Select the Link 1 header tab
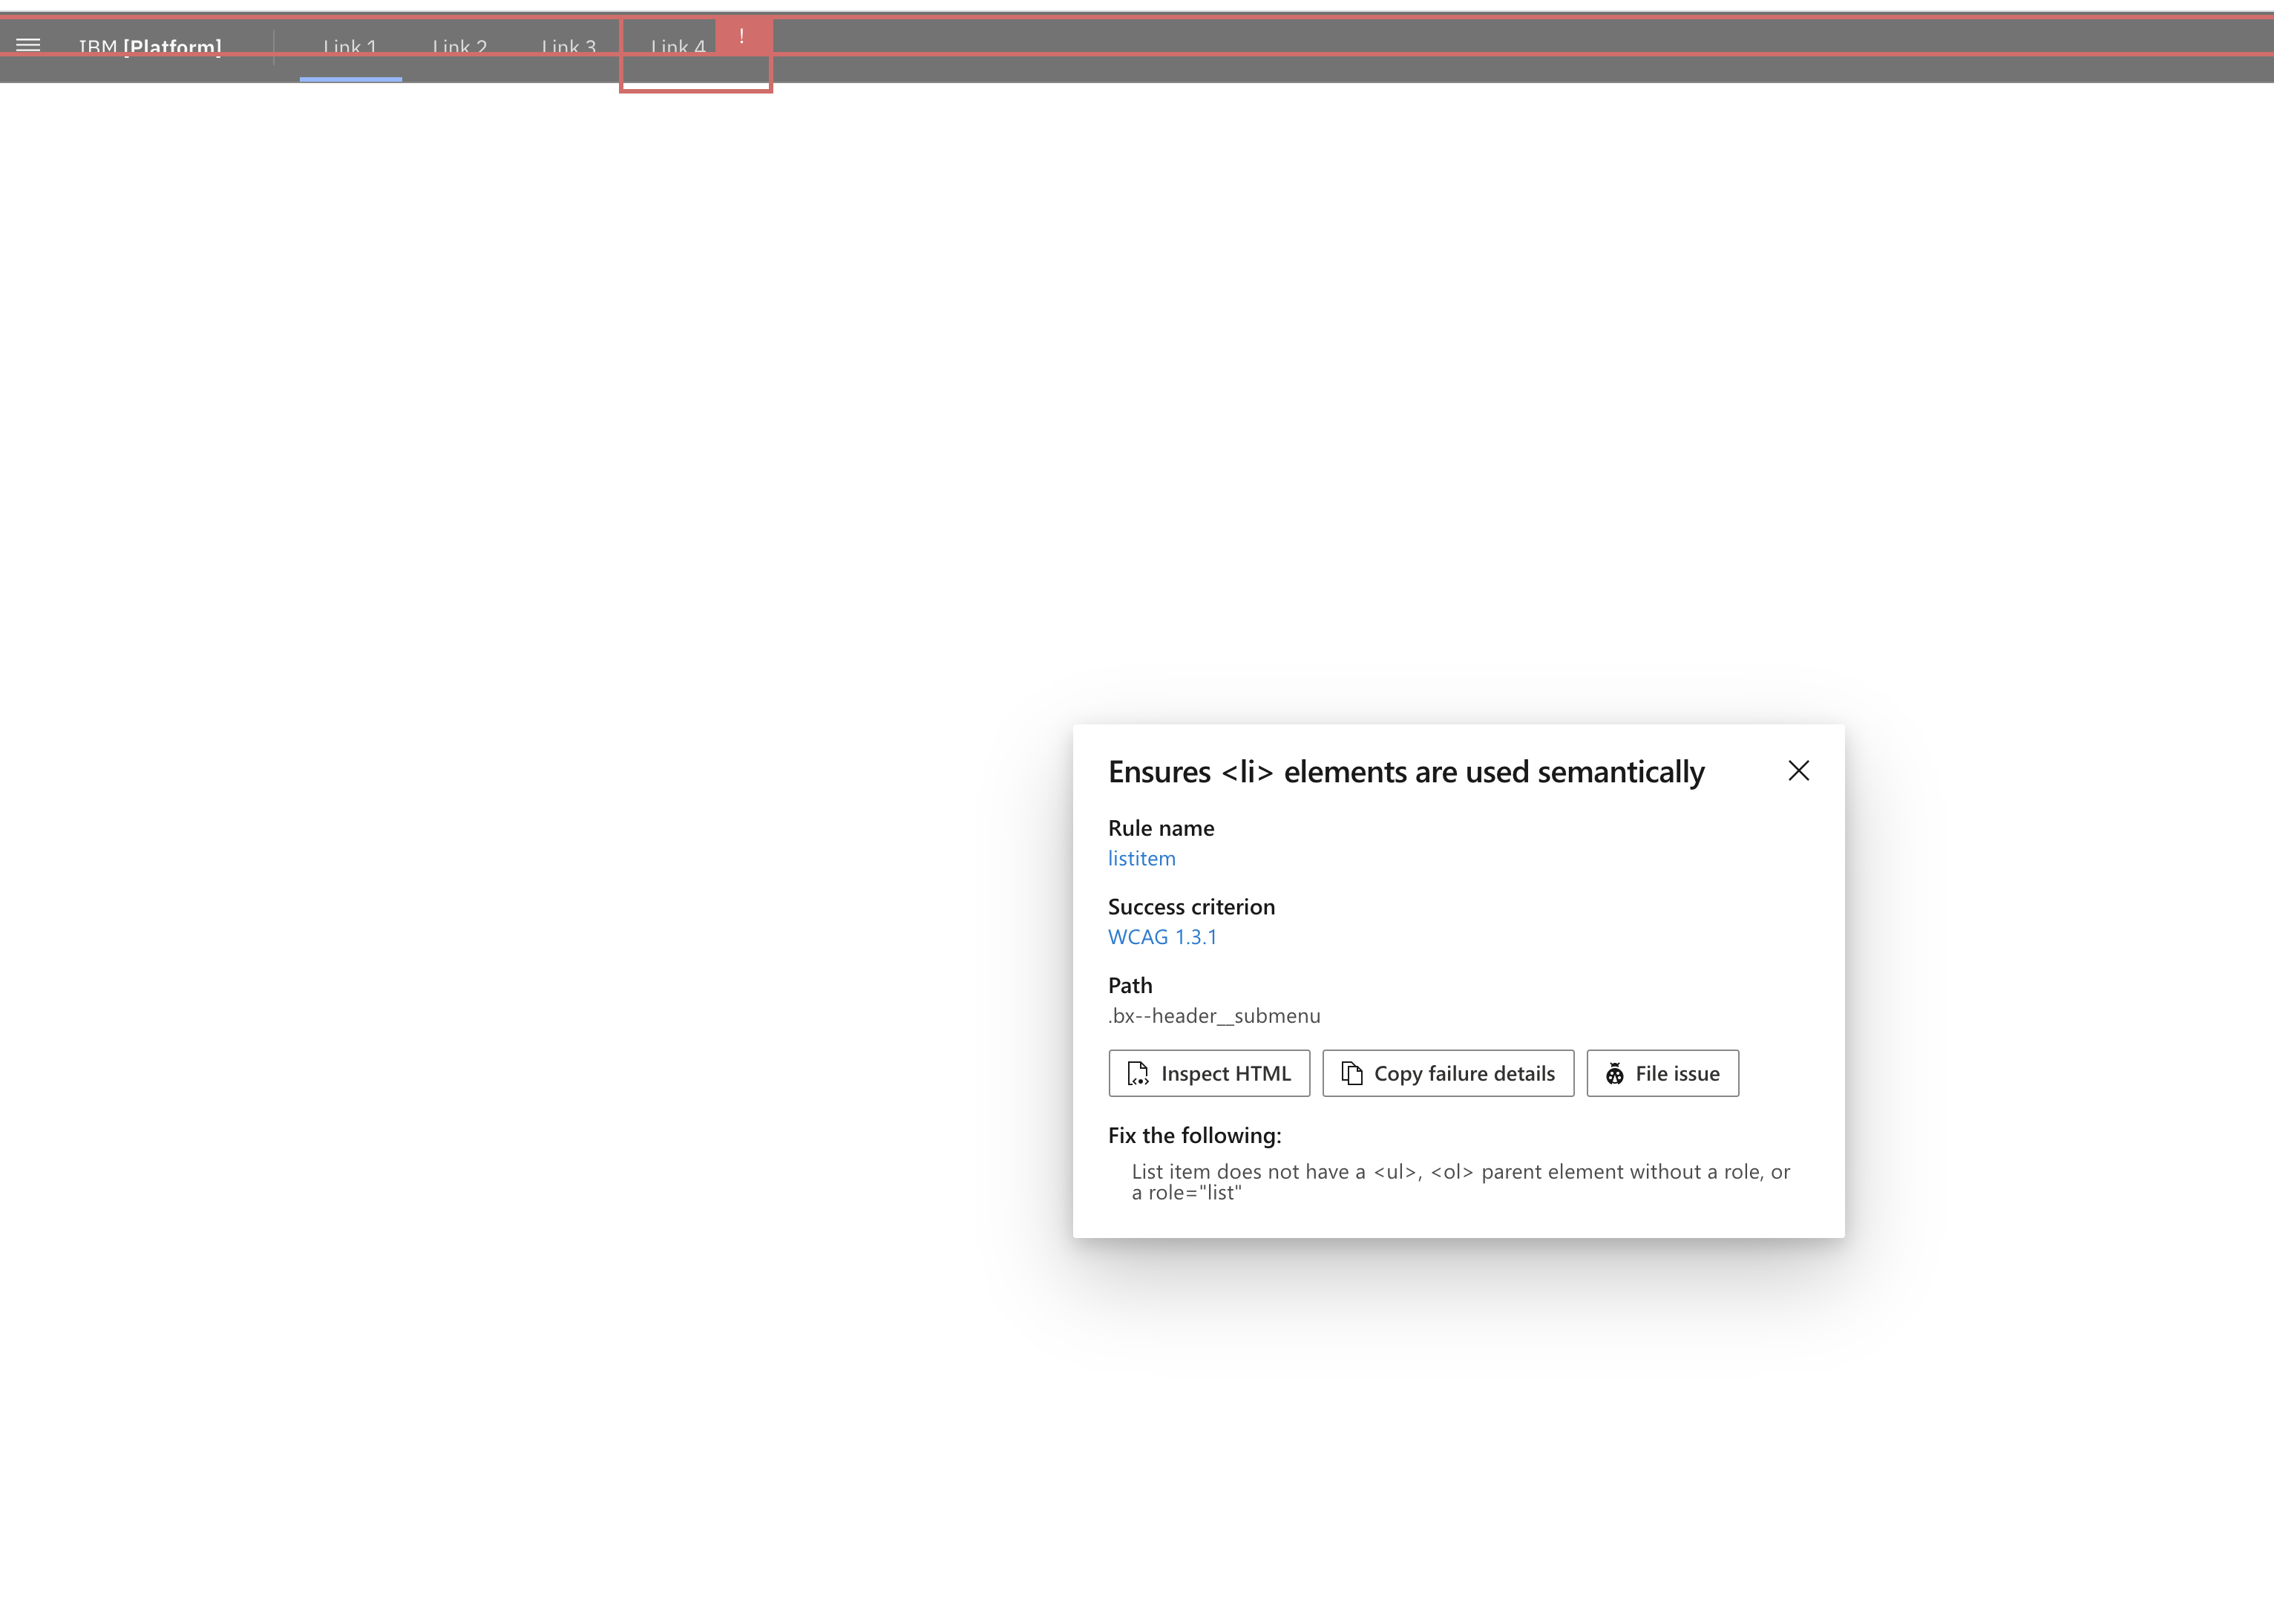Screen dimensions: 2274x1624 [350, 48]
